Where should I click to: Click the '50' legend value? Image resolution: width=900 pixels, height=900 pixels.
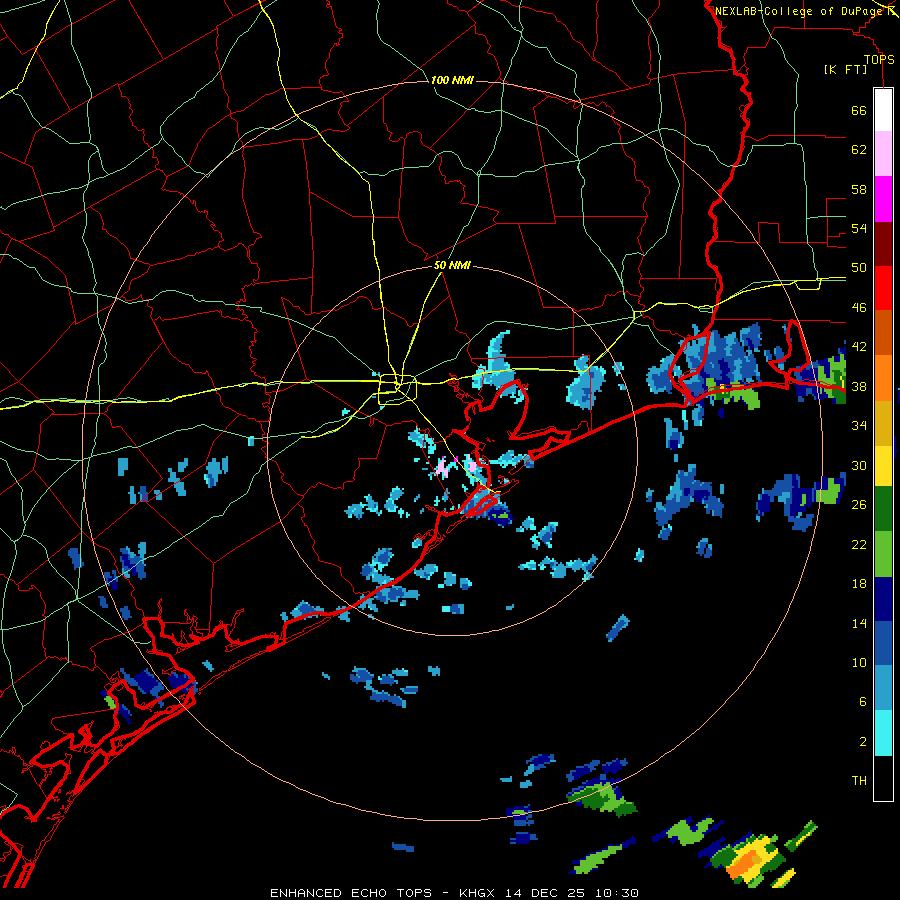click(859, 267)
